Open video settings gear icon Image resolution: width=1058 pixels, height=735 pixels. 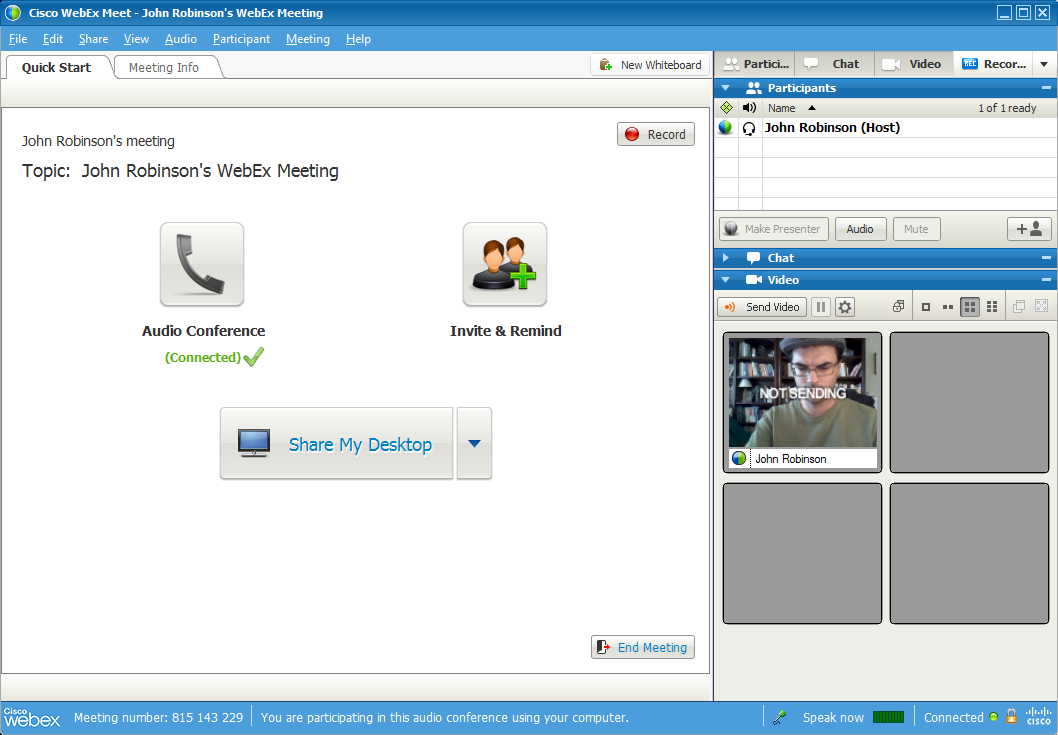coord(845,307)
